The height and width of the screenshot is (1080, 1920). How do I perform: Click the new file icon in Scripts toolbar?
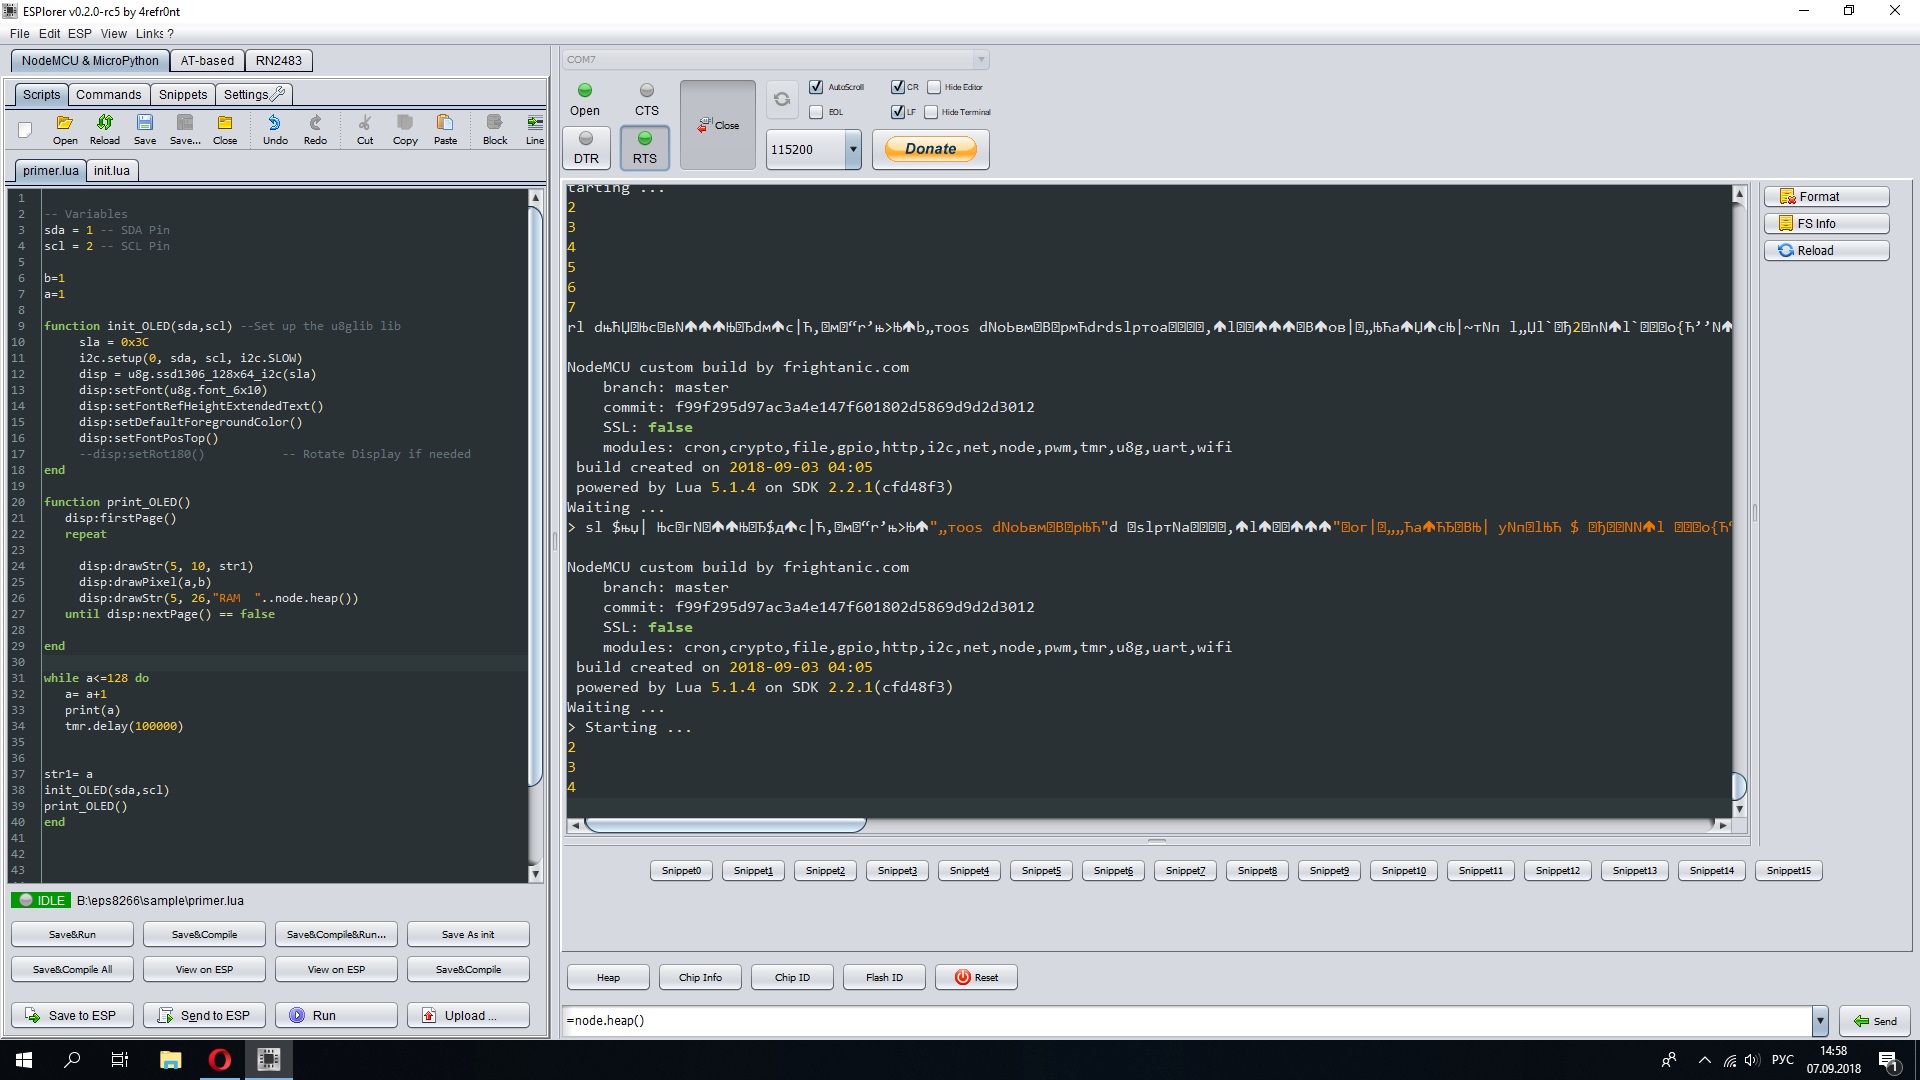[x=25, y=129]
